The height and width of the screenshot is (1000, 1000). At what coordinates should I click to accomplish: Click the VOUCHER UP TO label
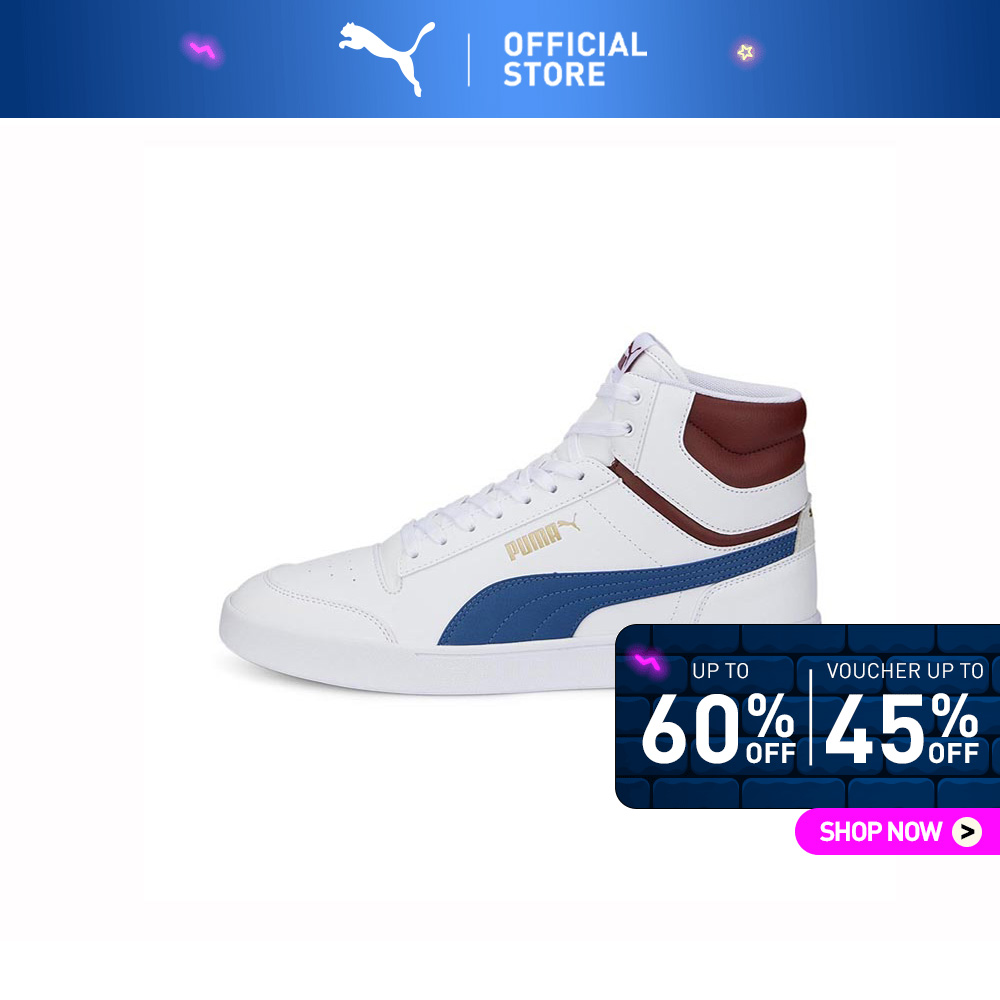coord(905,671)
